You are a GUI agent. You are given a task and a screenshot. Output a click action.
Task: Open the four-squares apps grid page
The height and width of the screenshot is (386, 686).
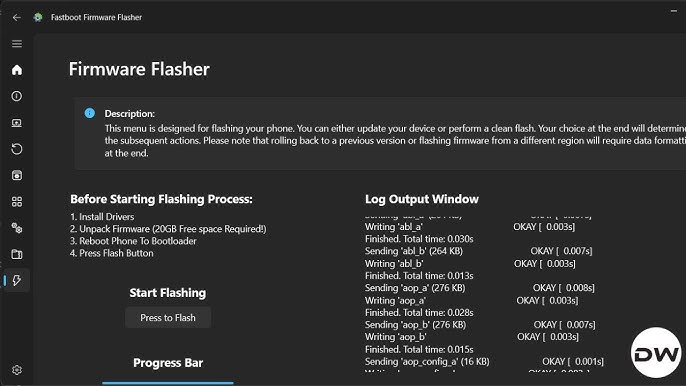point(17,202)
